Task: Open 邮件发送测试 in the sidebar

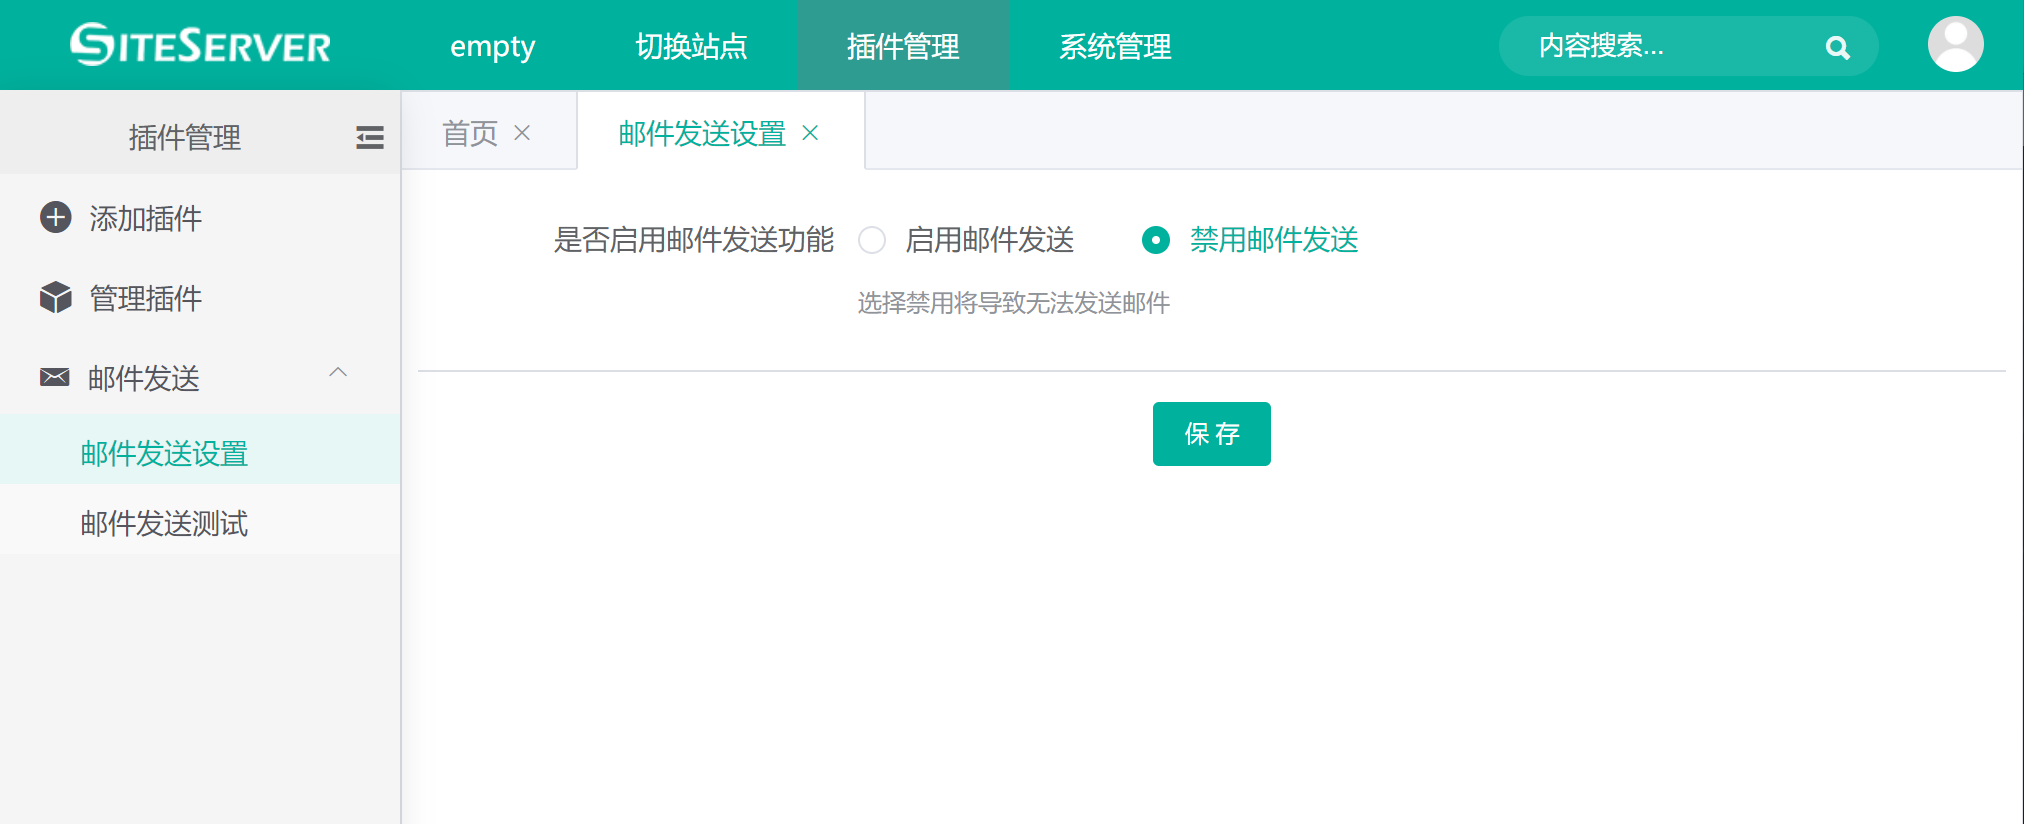Action: [x=164, y=524]
